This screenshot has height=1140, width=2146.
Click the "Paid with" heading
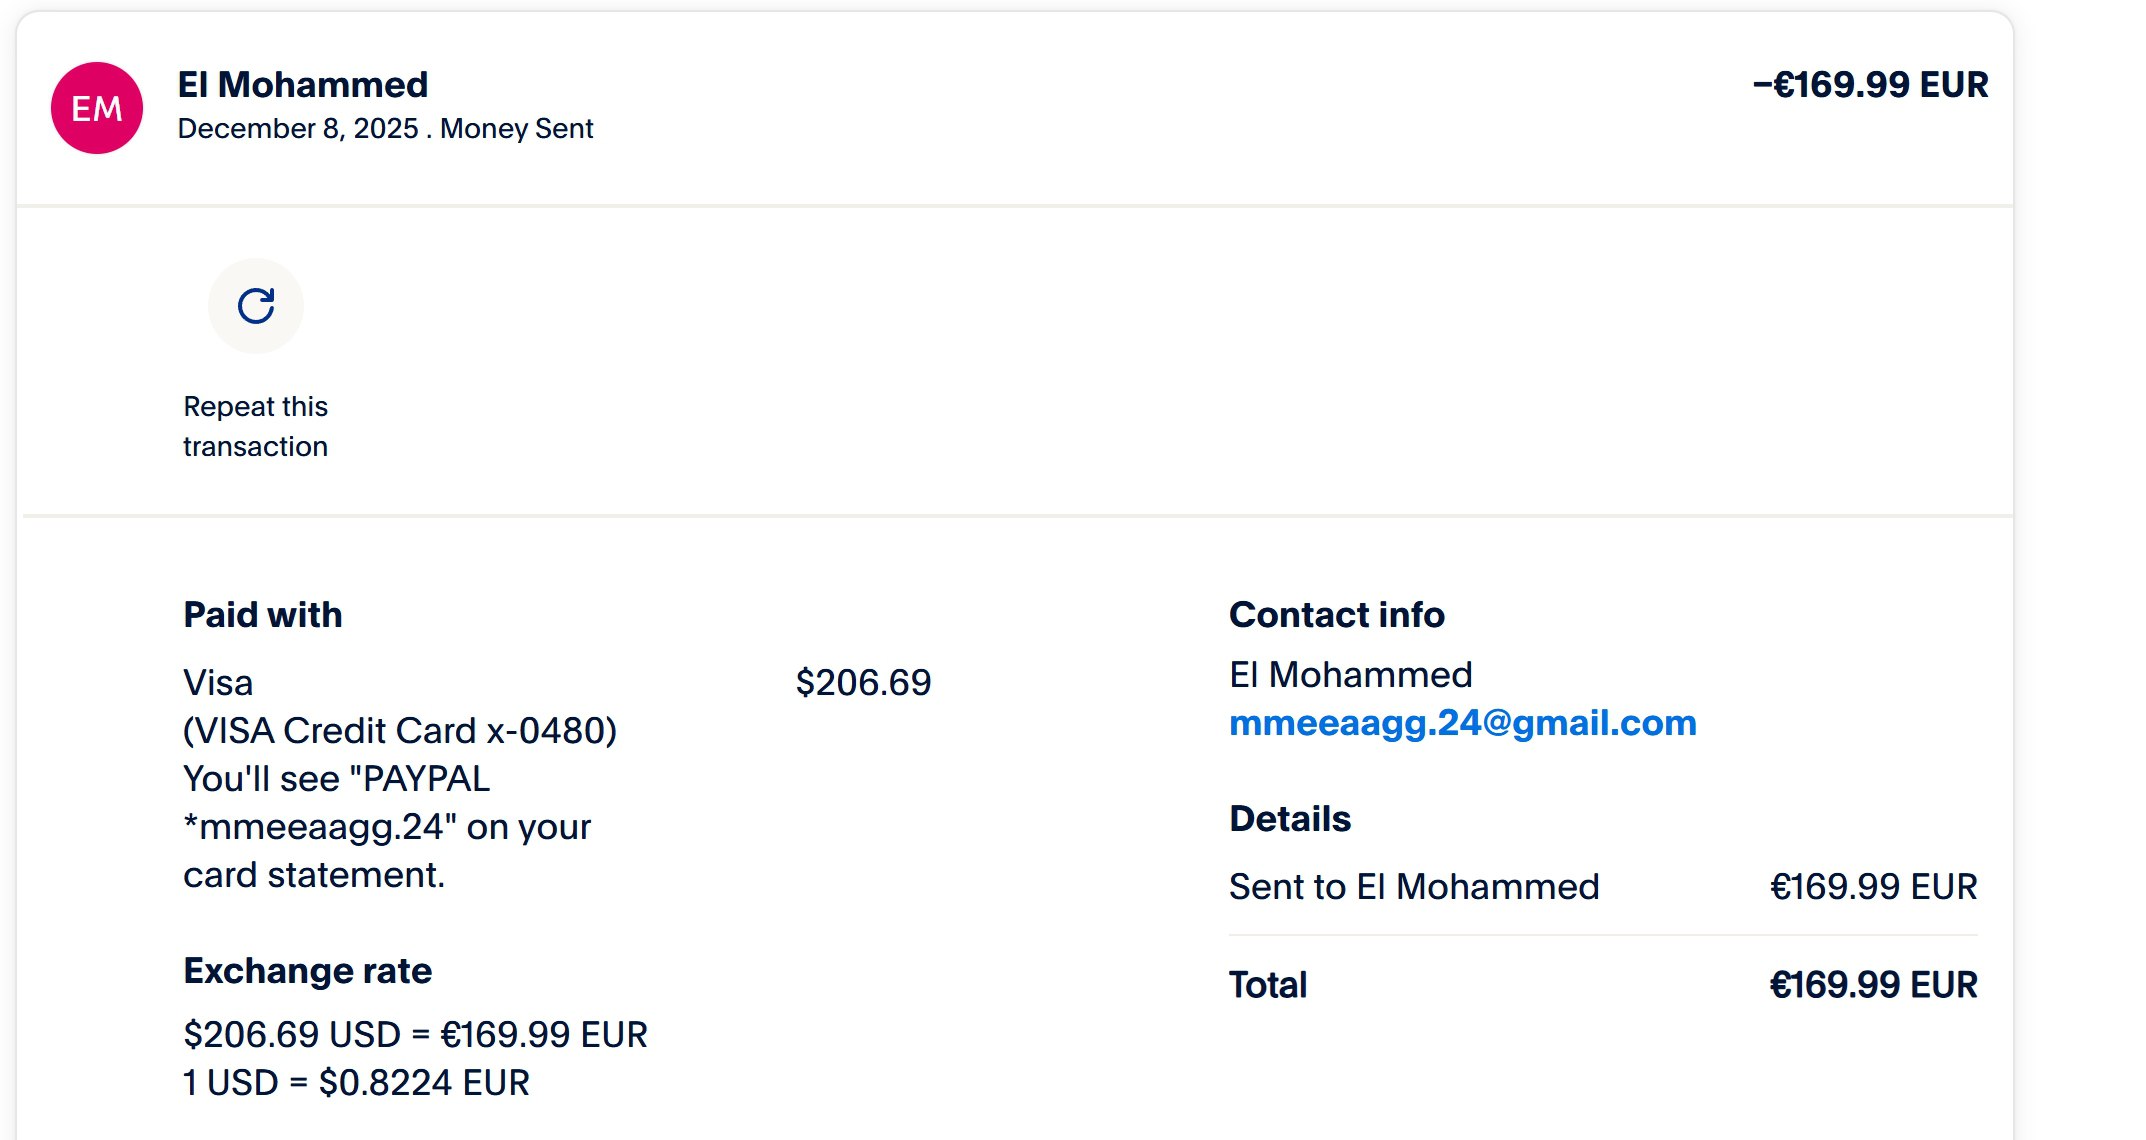(263, 615)
